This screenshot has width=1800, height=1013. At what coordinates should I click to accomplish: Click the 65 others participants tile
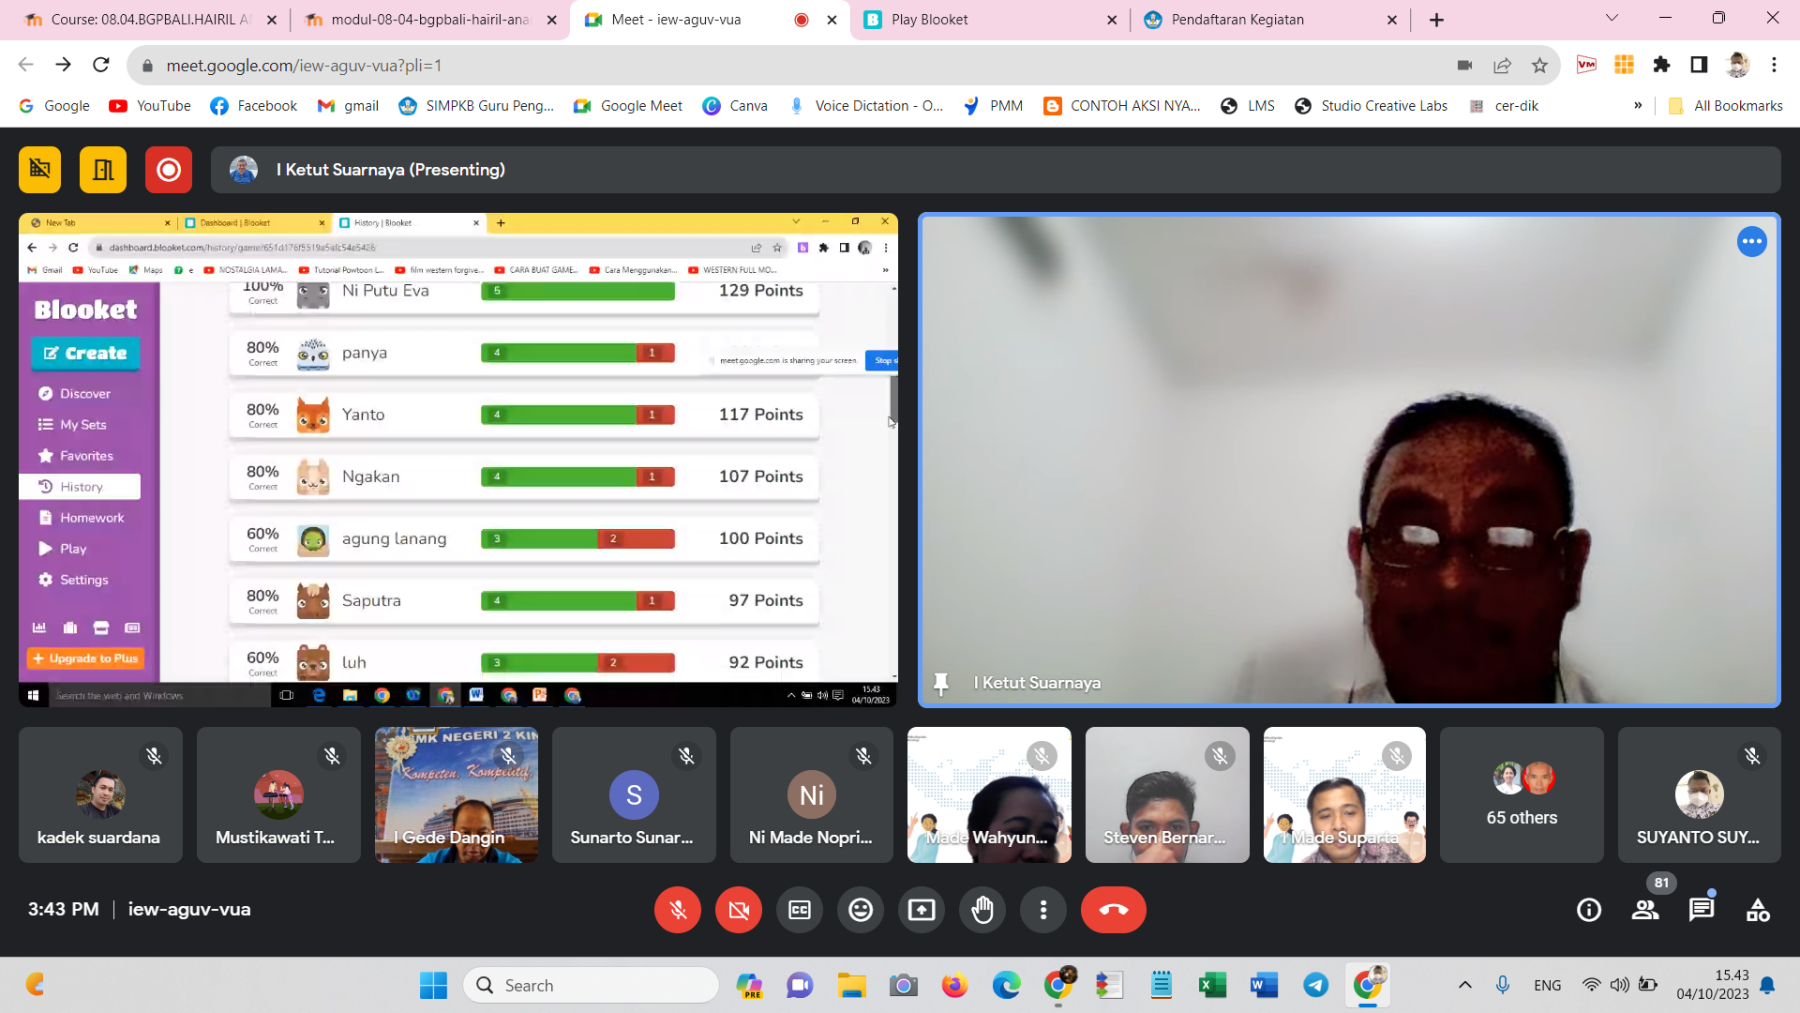pos(1521,795)
